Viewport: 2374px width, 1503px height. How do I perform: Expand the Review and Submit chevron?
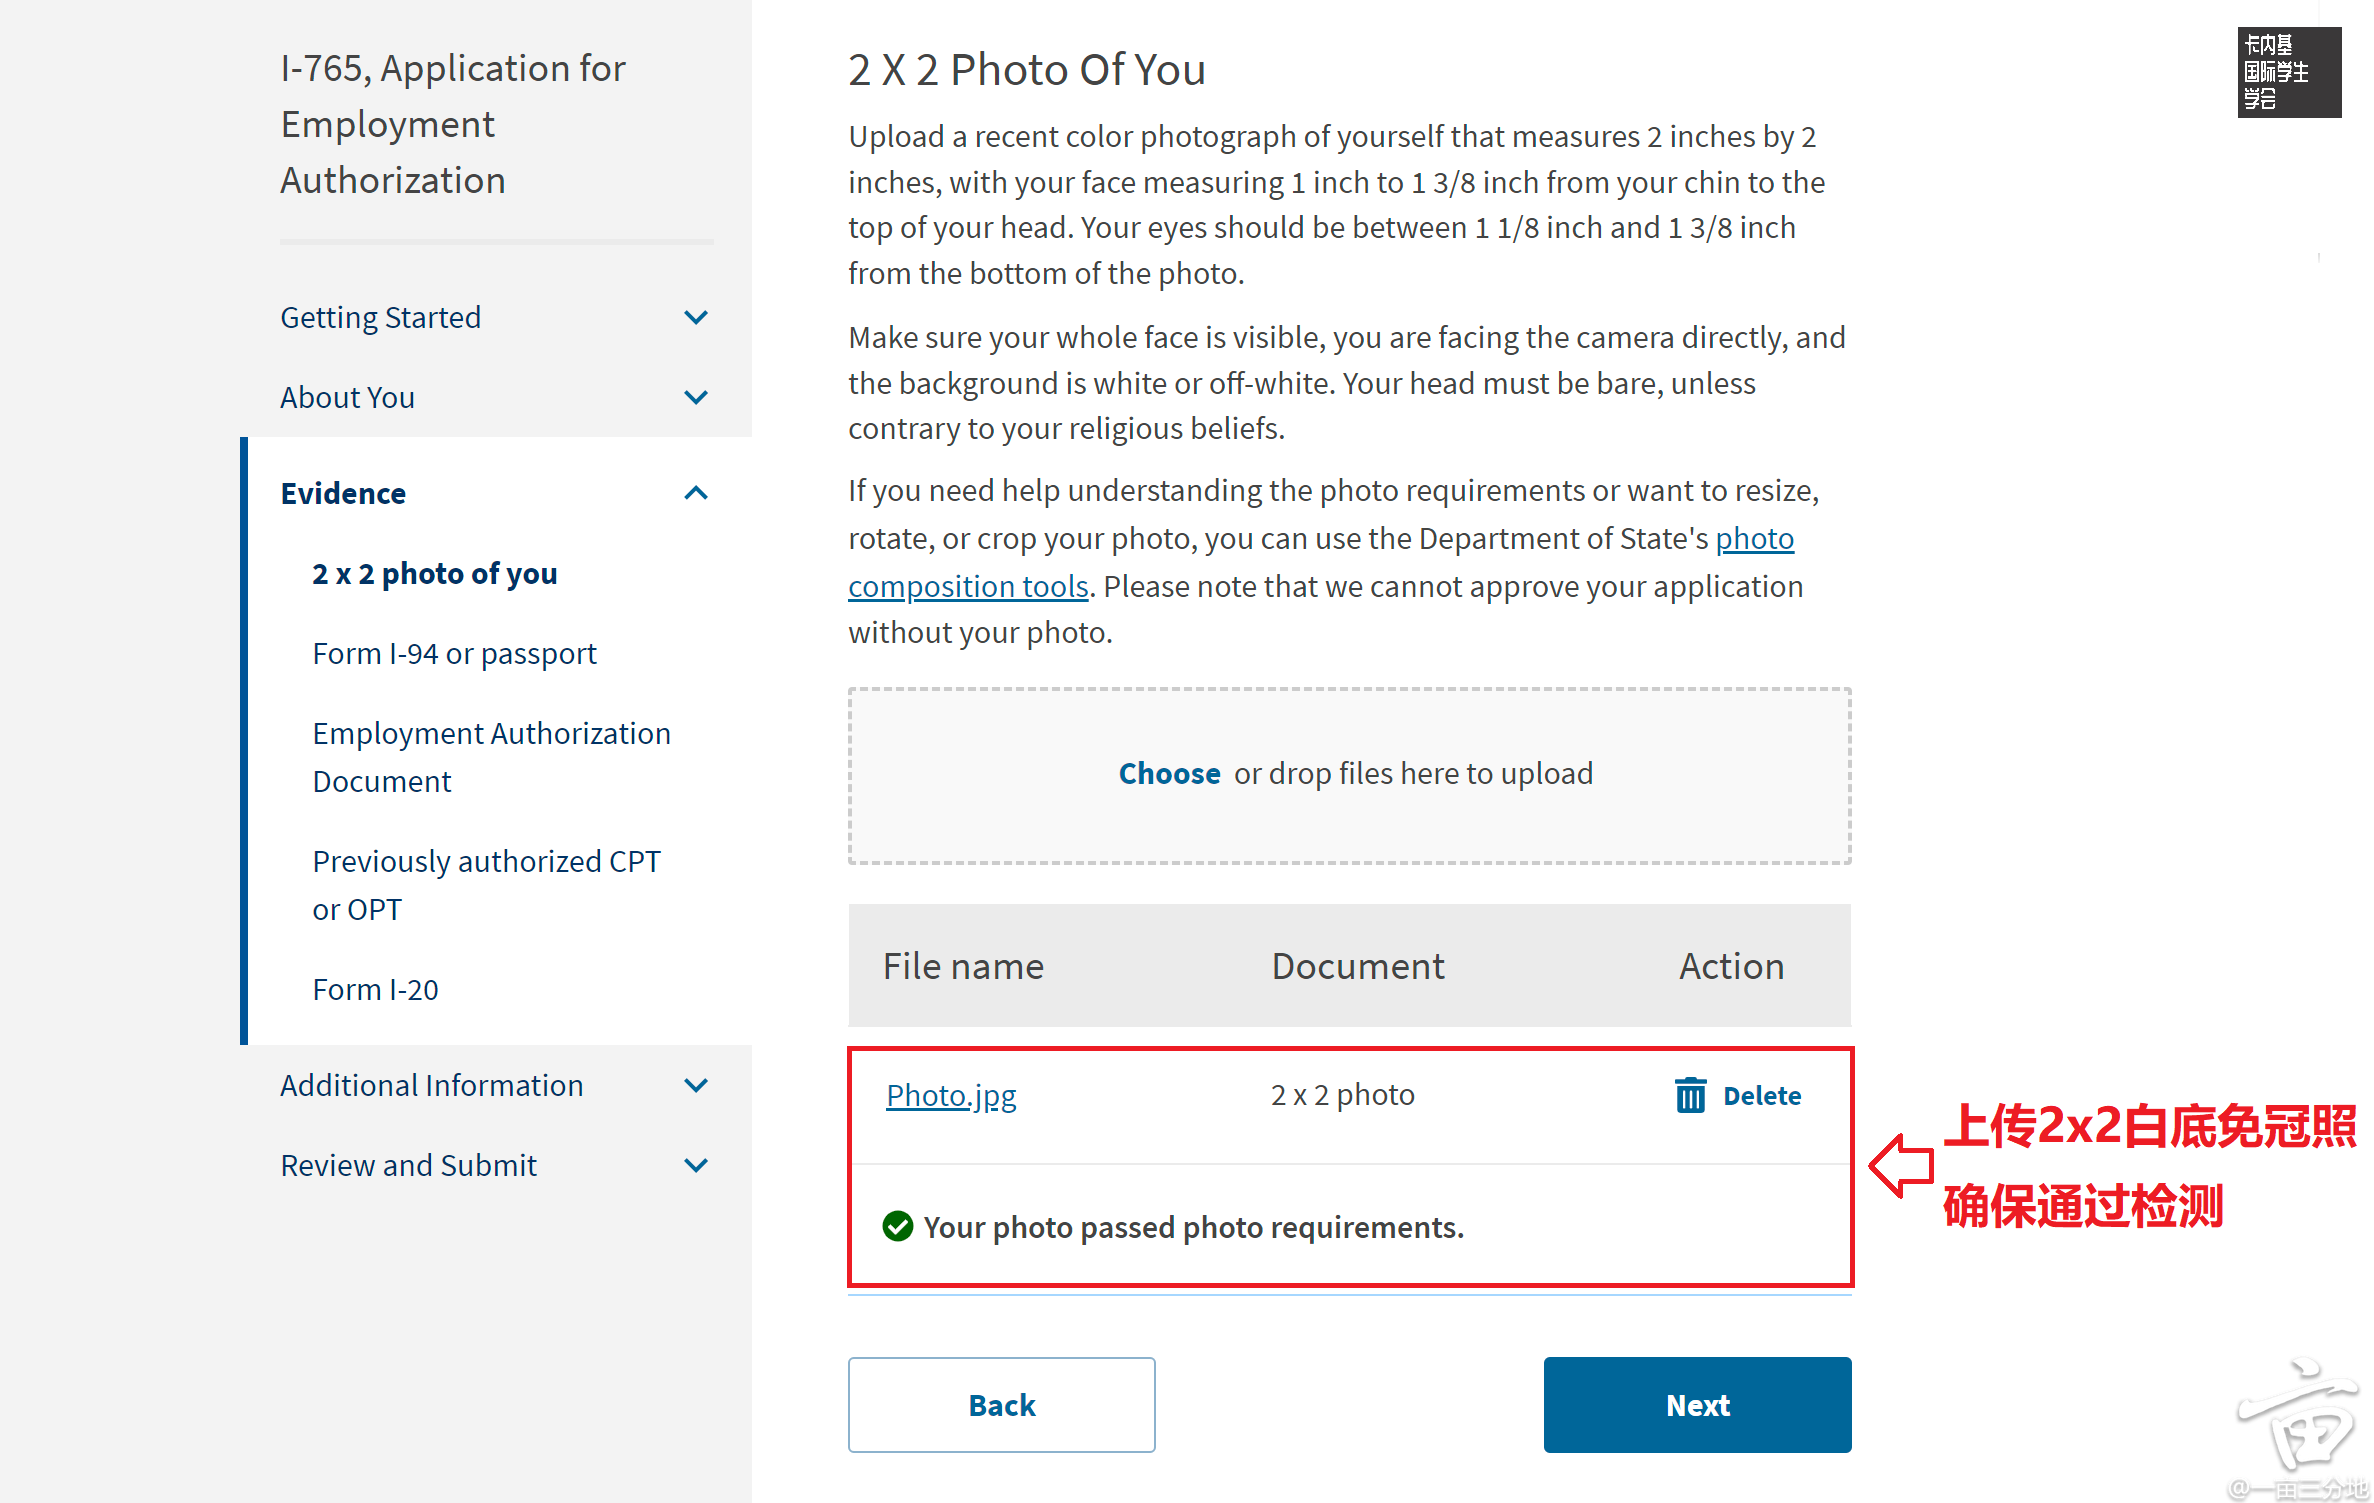coord(696,1165)
